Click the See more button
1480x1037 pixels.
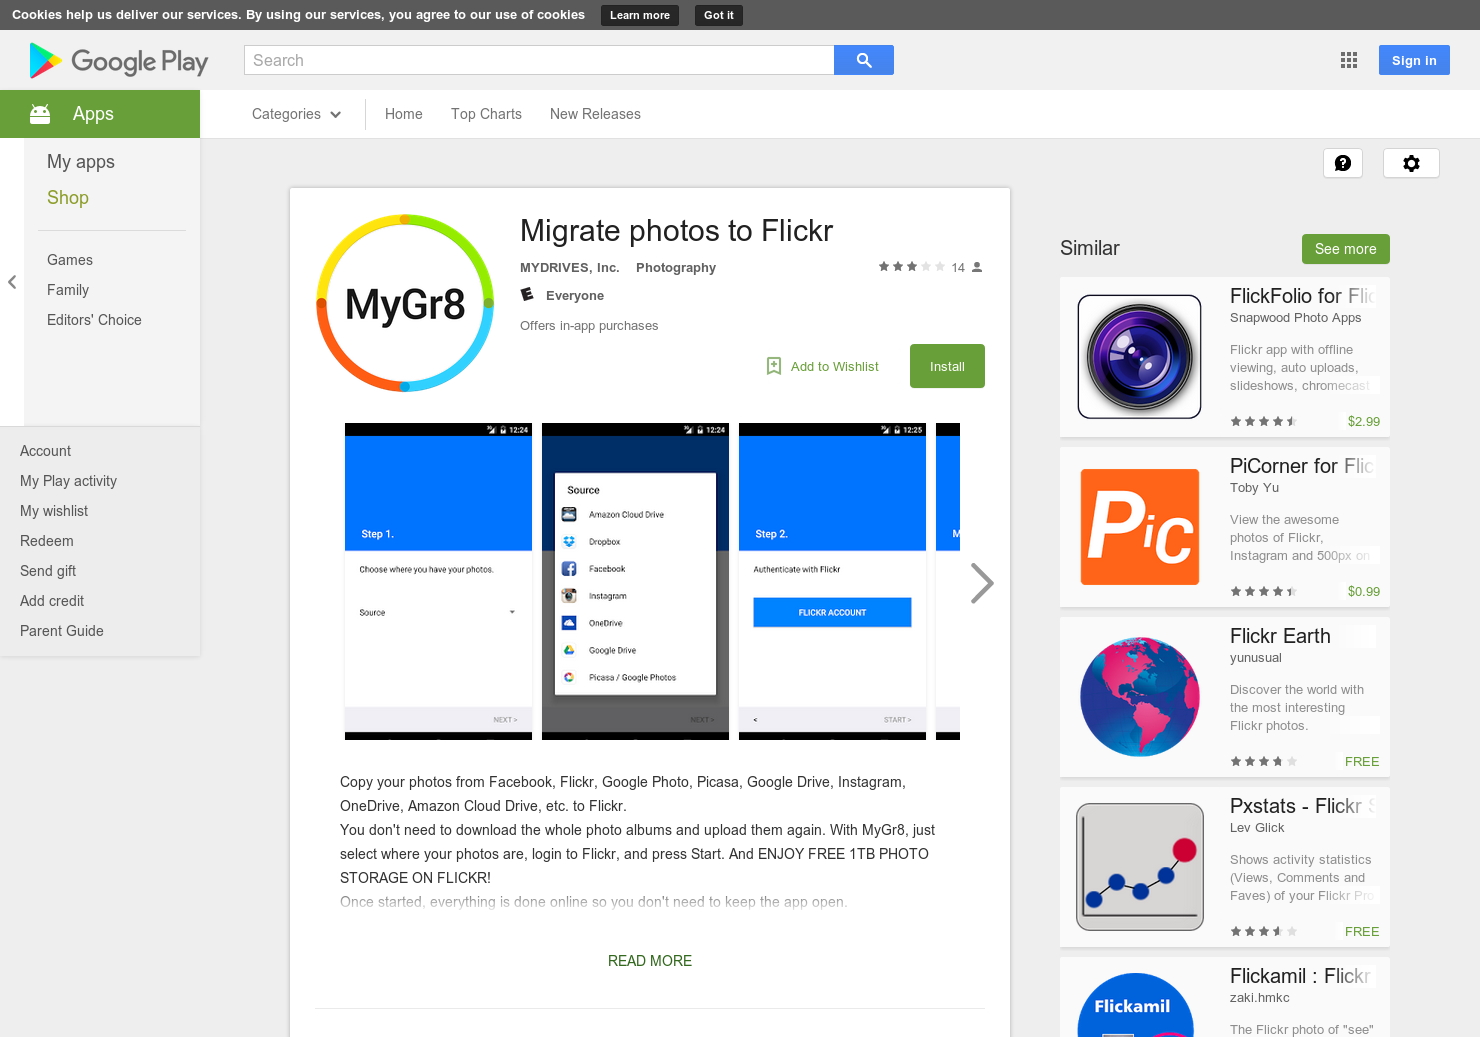click(x=1345, y=249)
